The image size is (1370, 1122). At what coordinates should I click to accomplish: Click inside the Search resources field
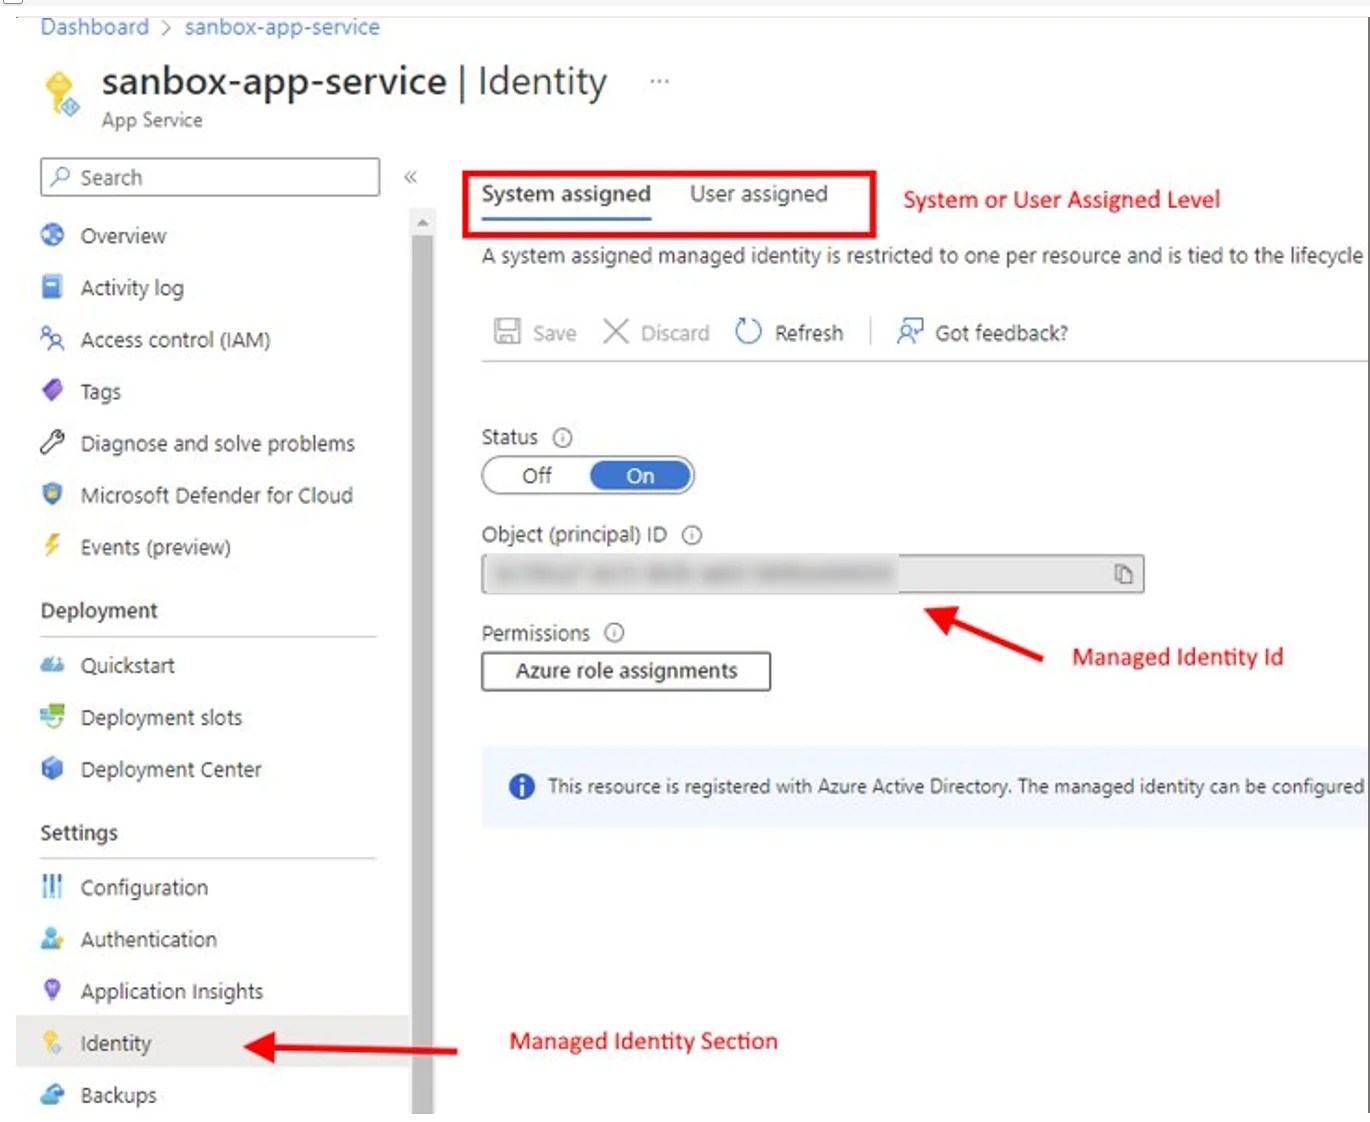point(210,177)
